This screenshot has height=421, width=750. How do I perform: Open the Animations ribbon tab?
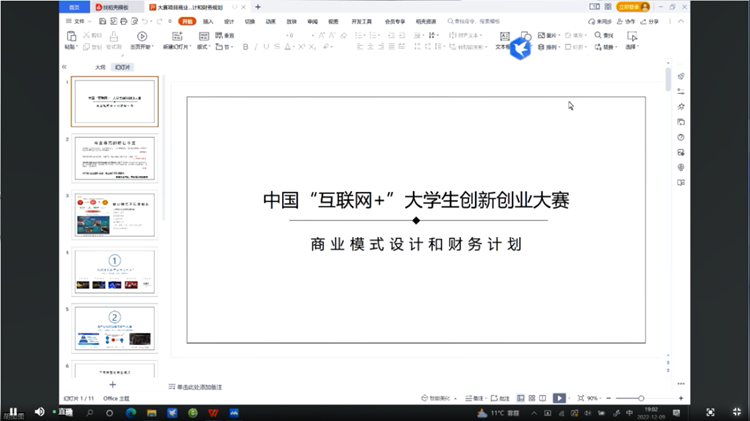pyautogui.click(x=271, y=21)
